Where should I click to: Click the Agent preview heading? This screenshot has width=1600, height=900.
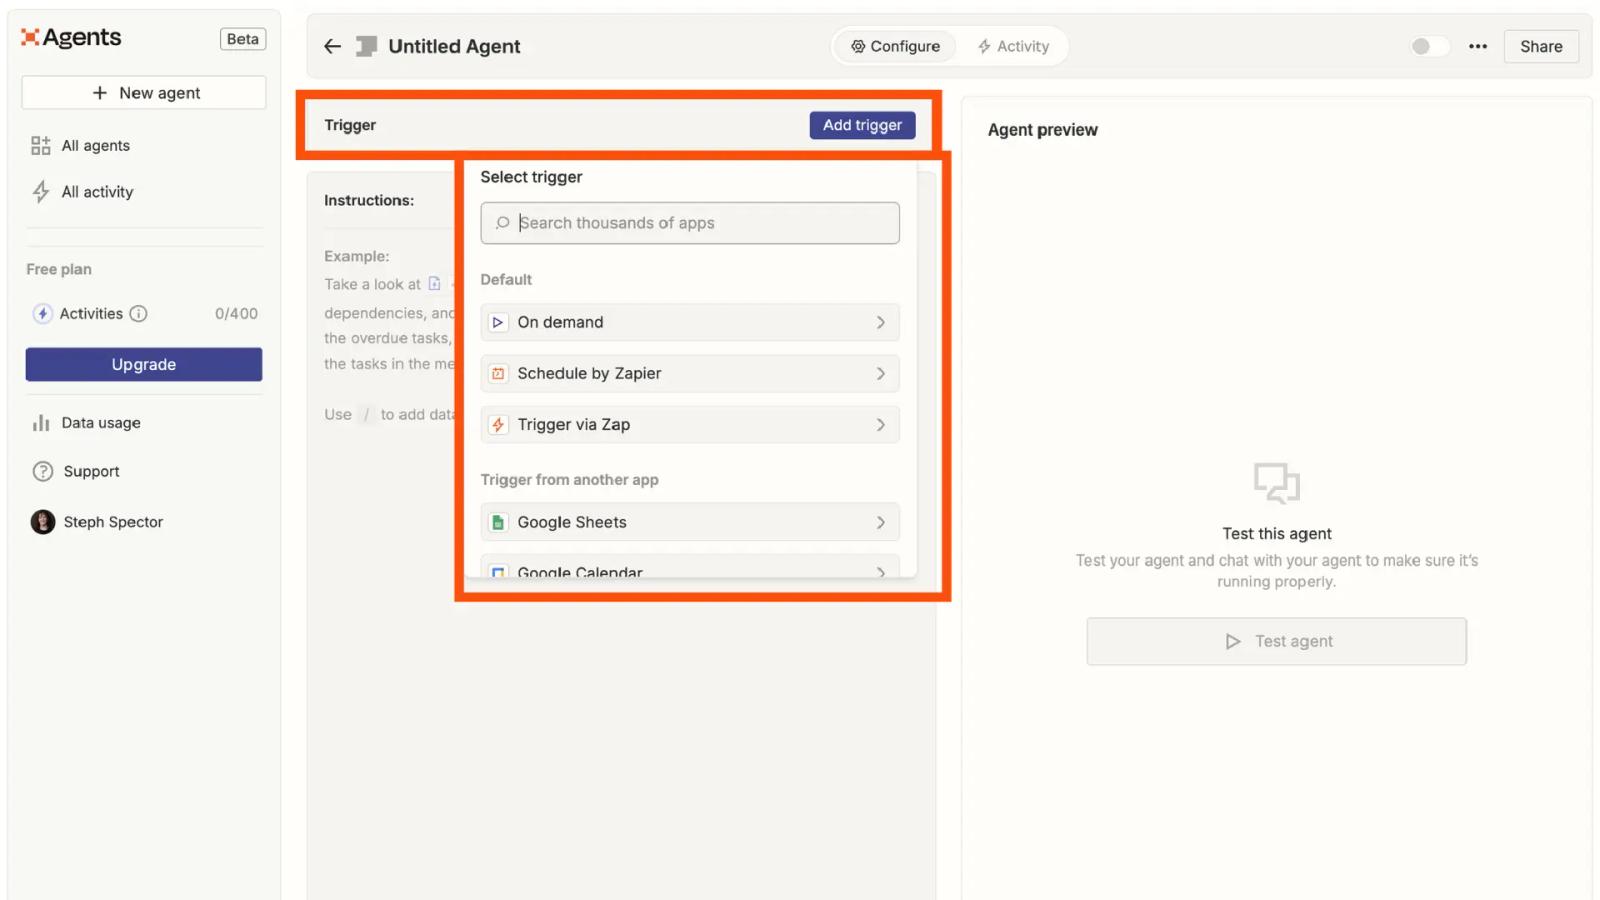coord(1043,130)
